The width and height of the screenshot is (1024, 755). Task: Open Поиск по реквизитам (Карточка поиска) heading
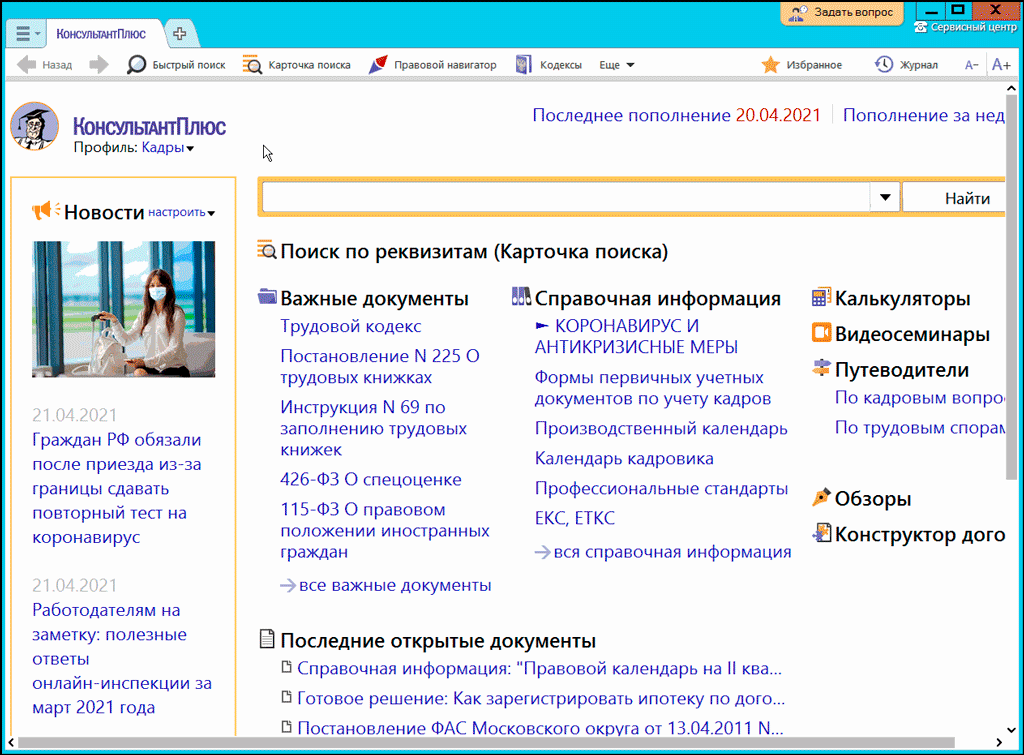[x=474, y=251]
